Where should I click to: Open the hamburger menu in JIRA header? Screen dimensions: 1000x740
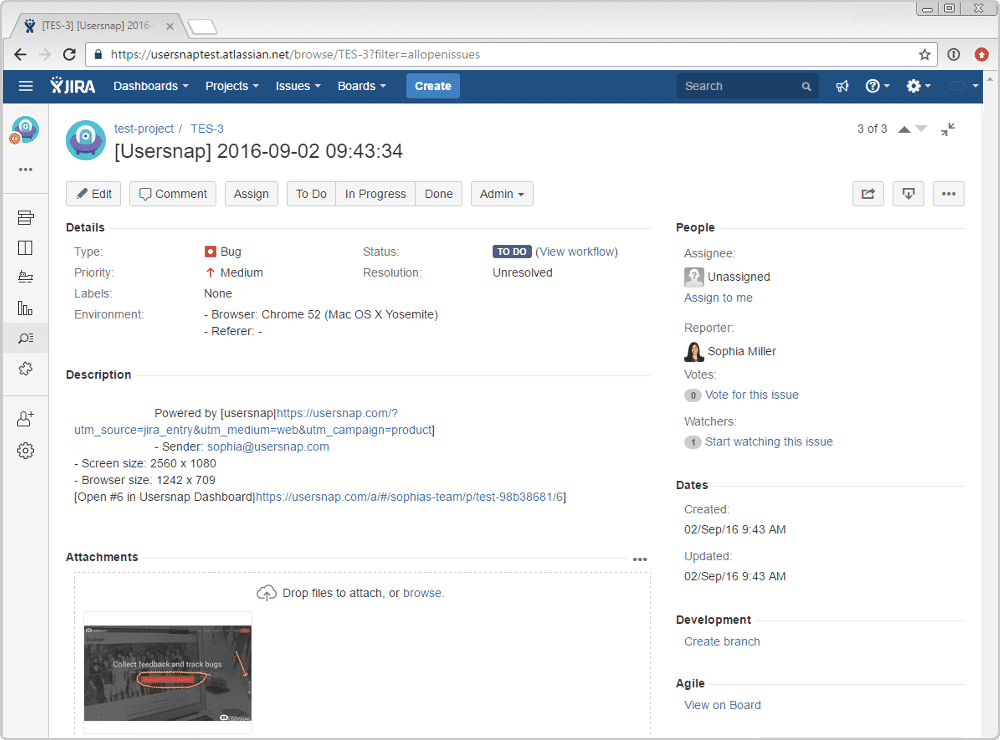26,86
